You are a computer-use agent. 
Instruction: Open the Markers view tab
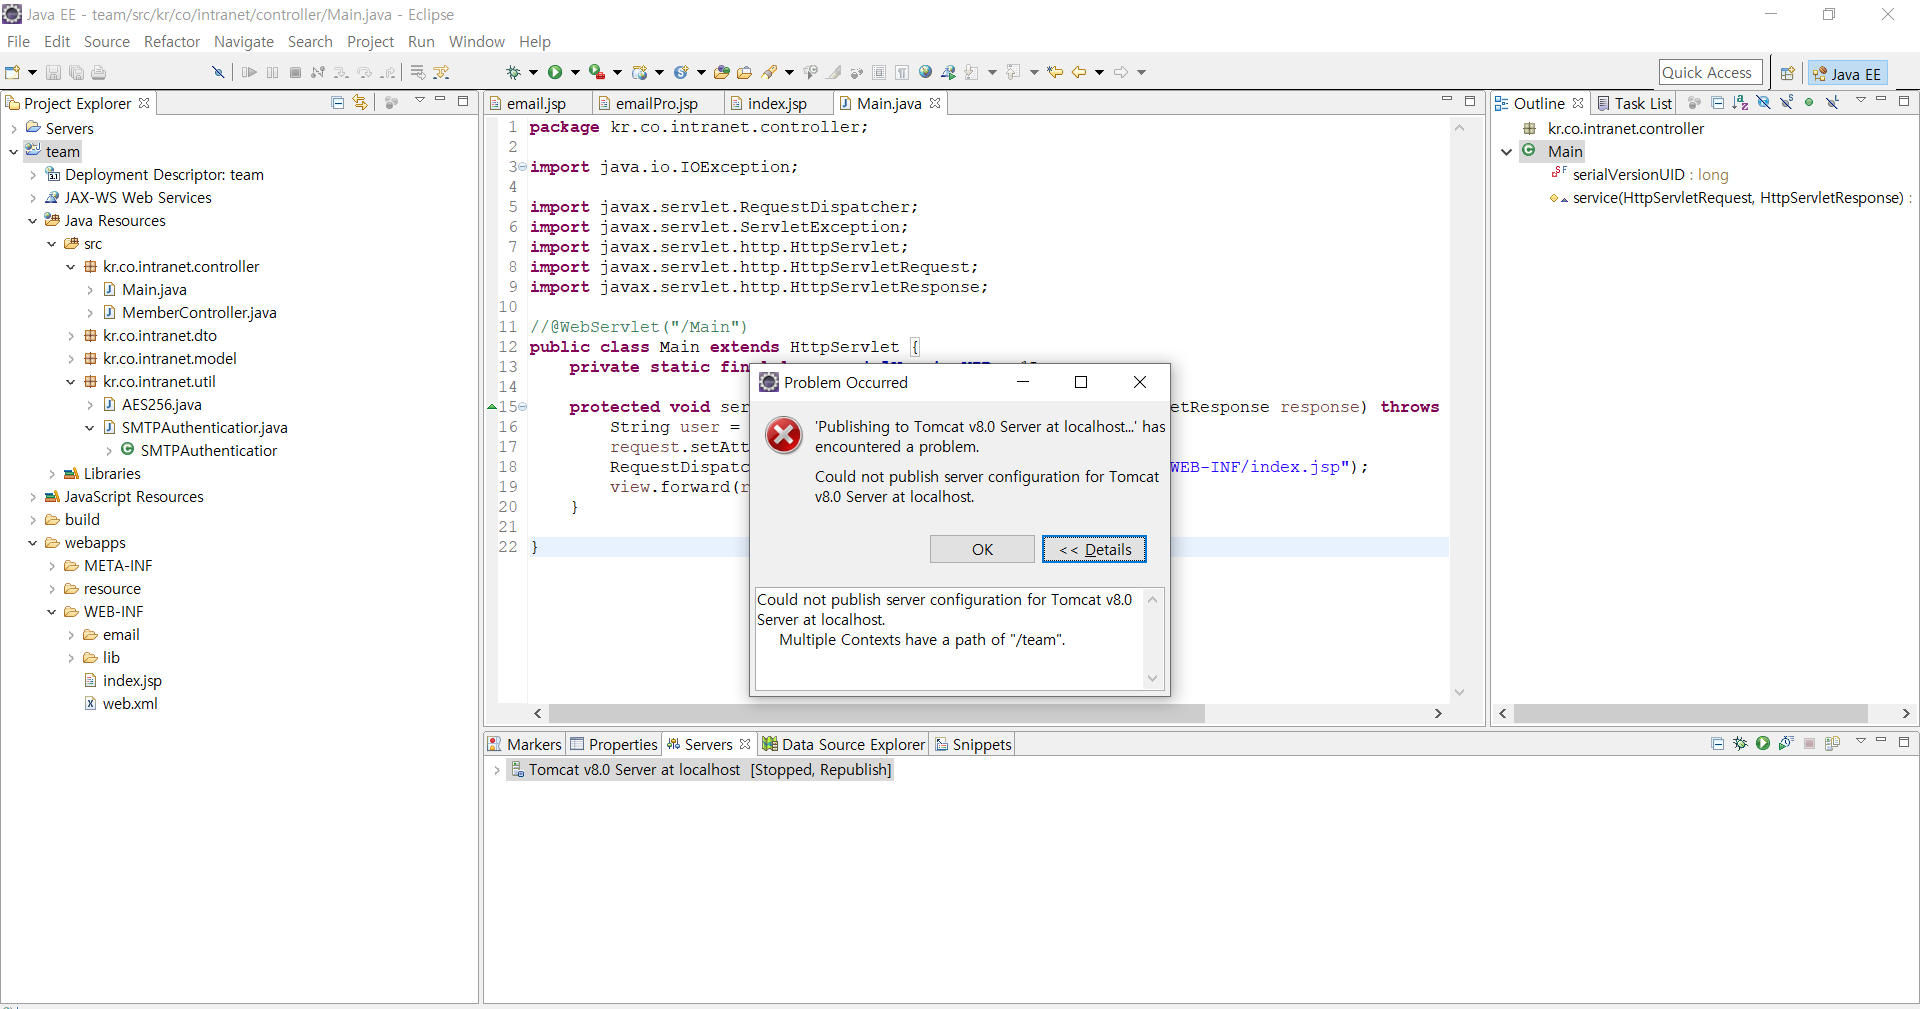524,744
